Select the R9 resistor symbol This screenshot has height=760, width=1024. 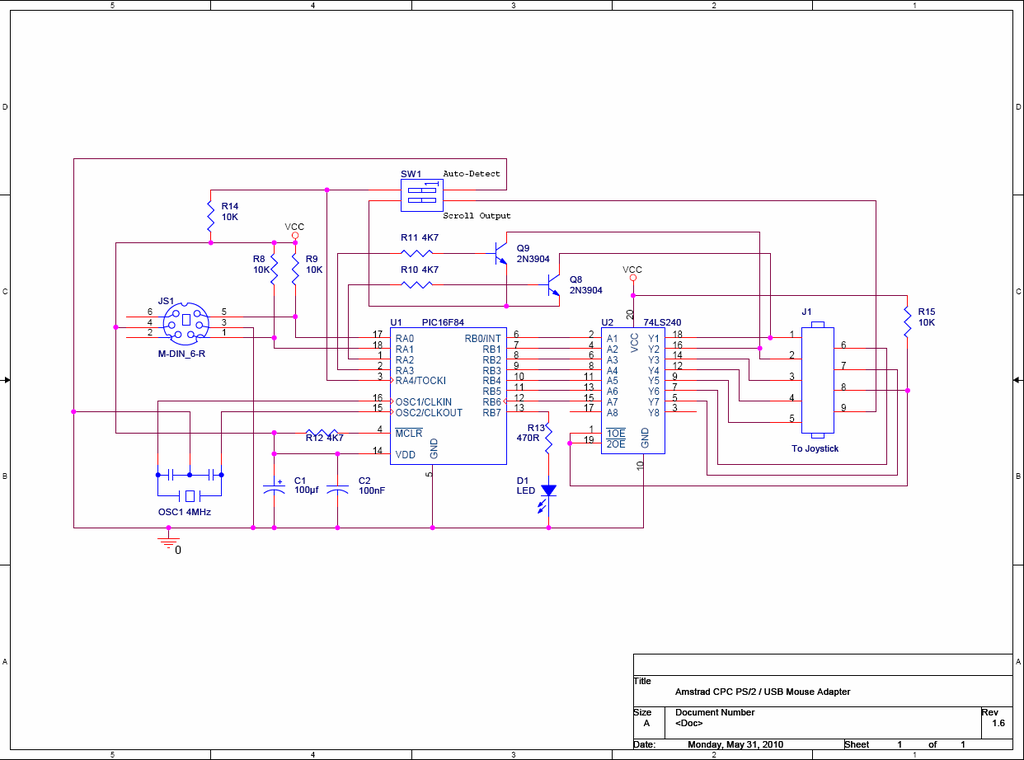(x=295, y=269)
